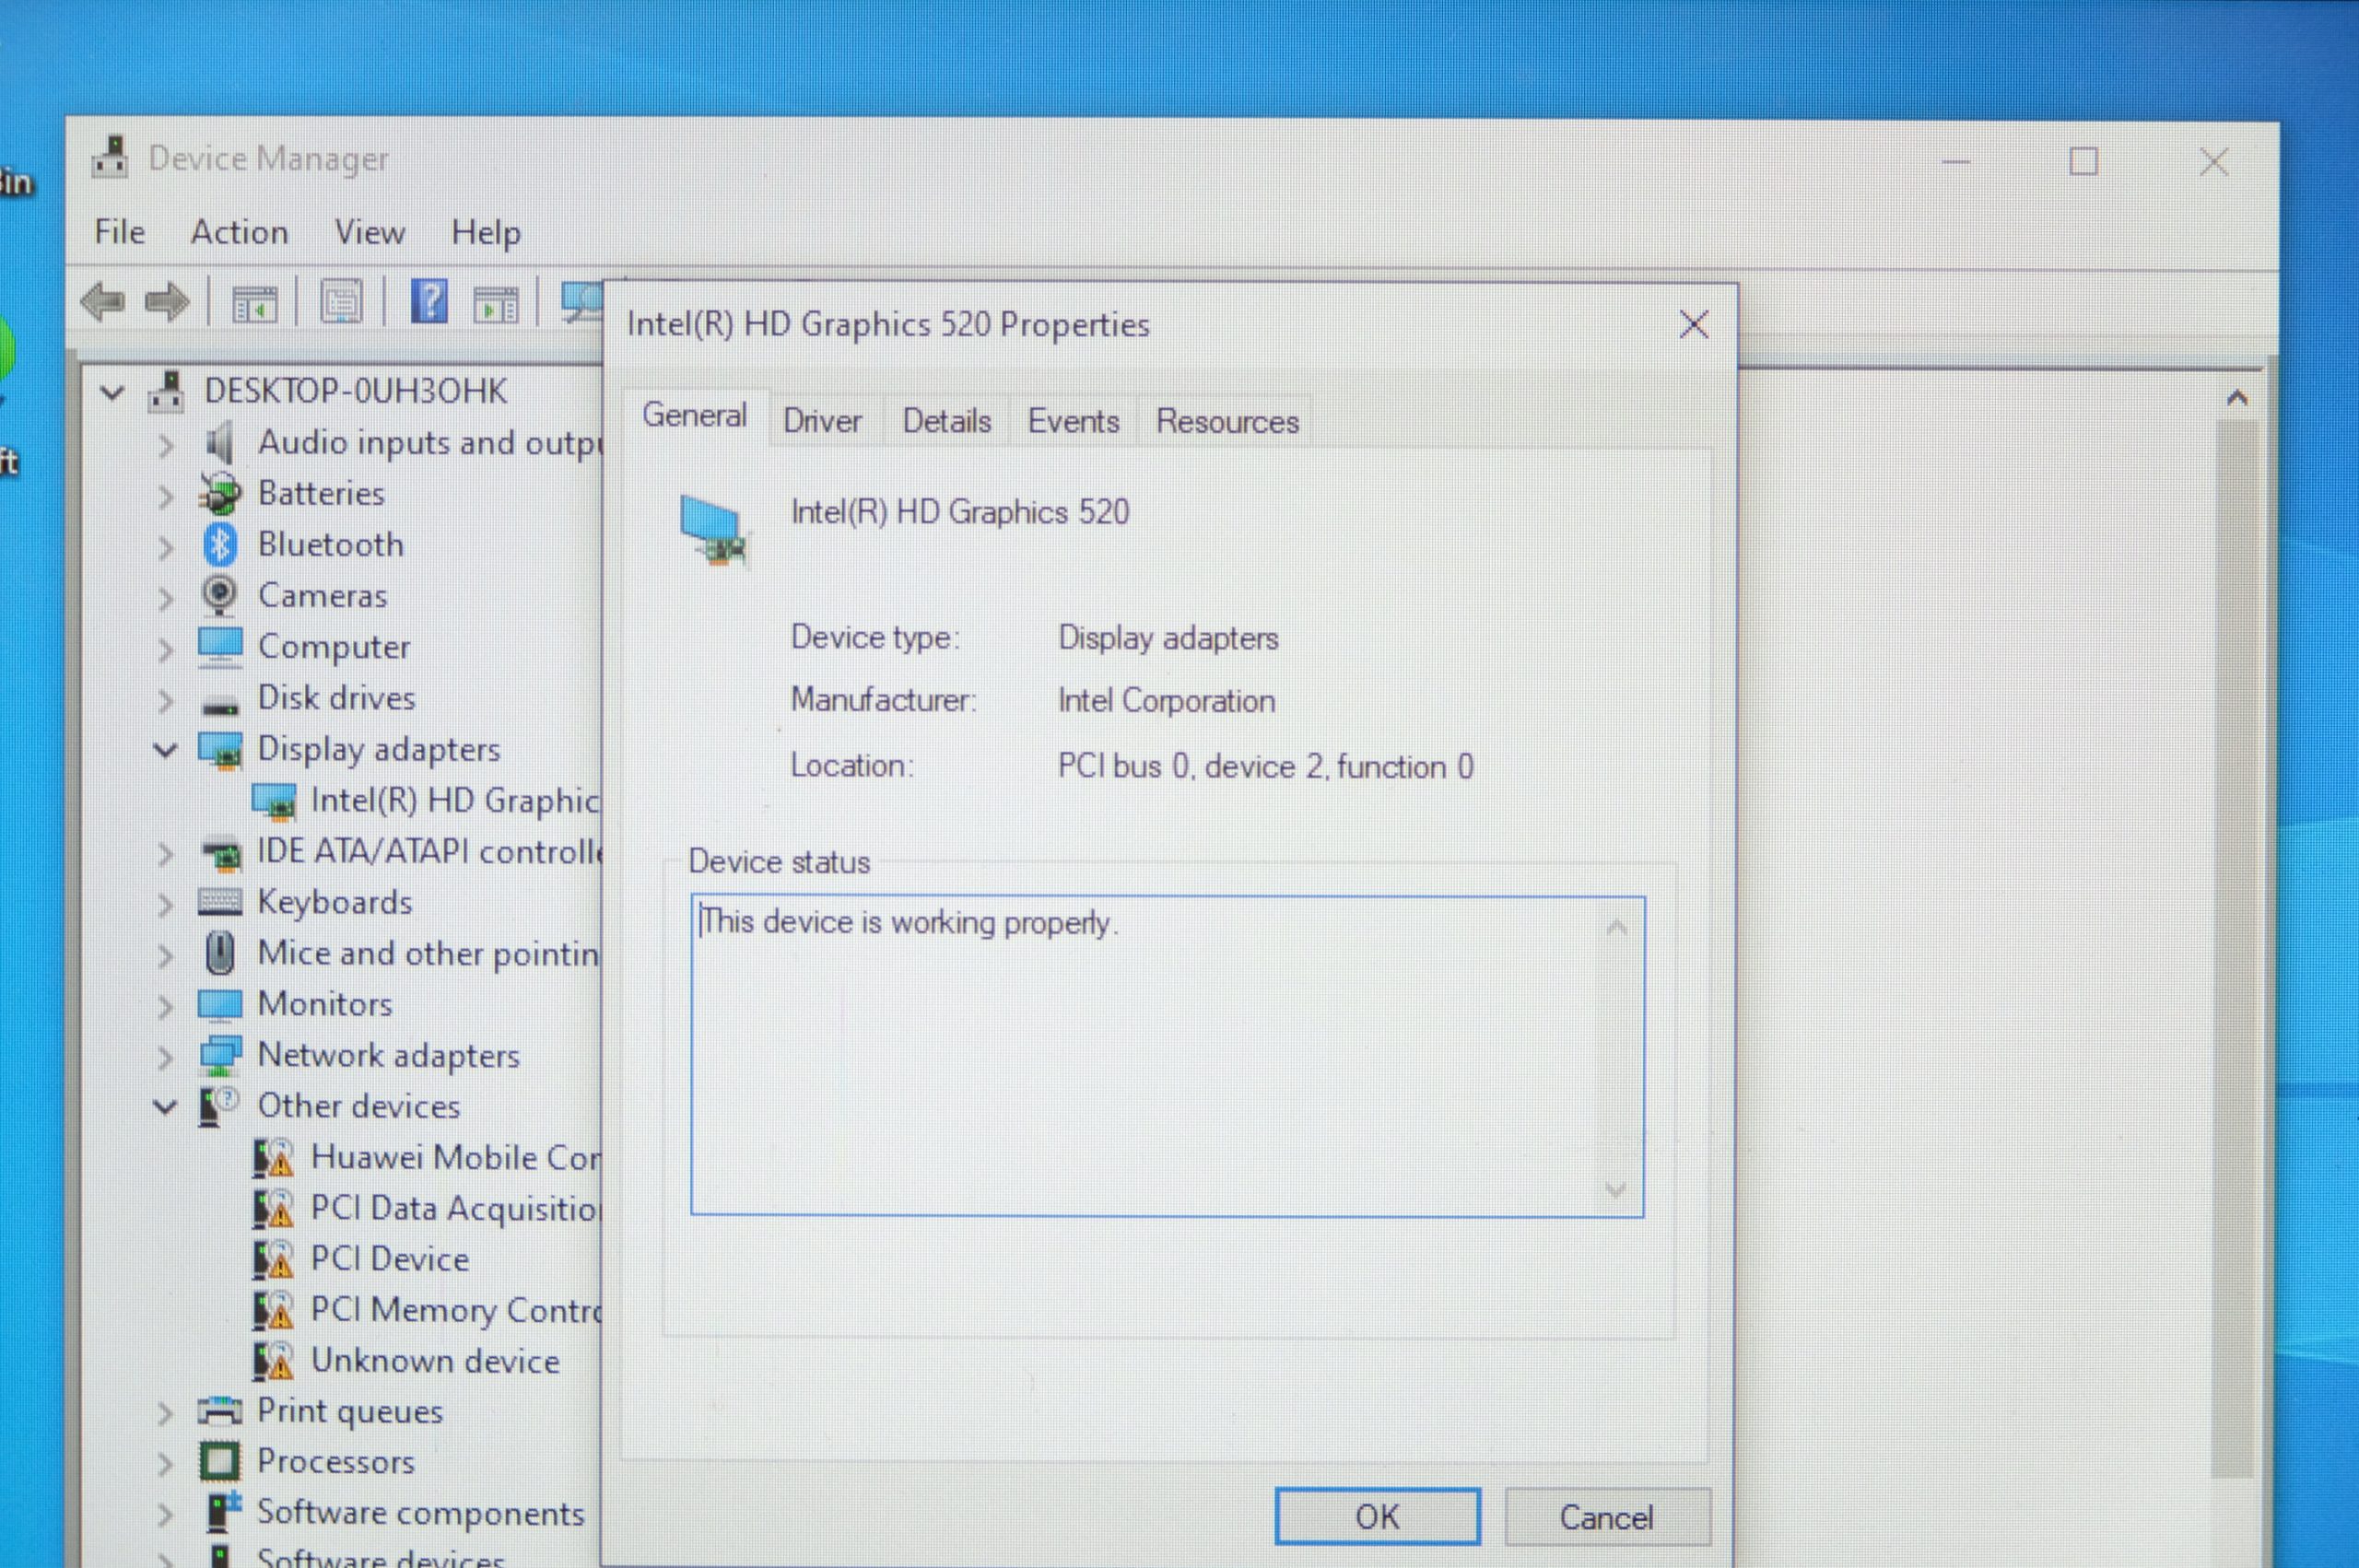Click the Device Manager title bar icon
The height and width of the screenshot is (1568, 2359).
pos(110,158)
